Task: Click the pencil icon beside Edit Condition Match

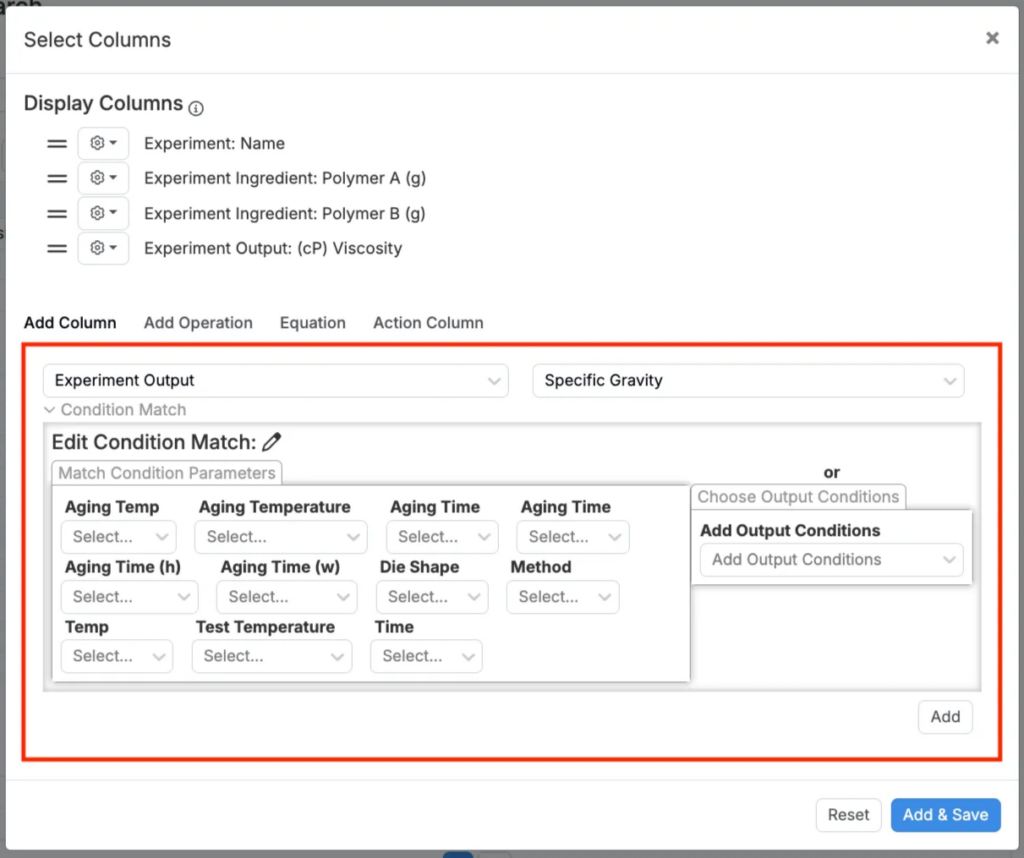Action: tap(272, 442)
